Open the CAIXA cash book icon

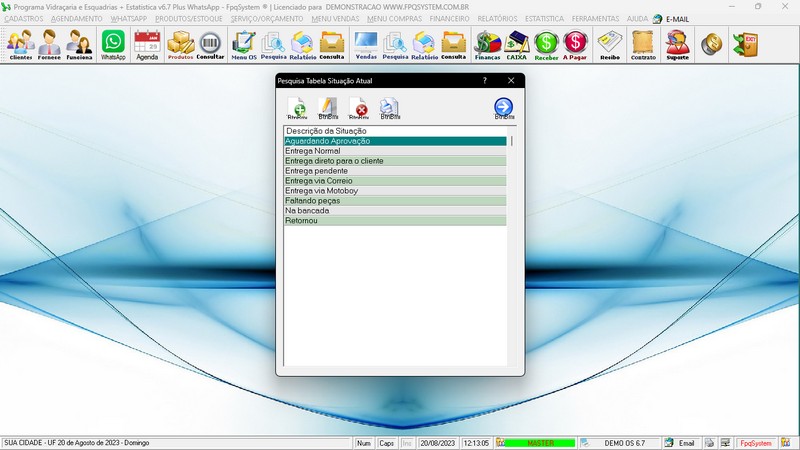point(516,45)
